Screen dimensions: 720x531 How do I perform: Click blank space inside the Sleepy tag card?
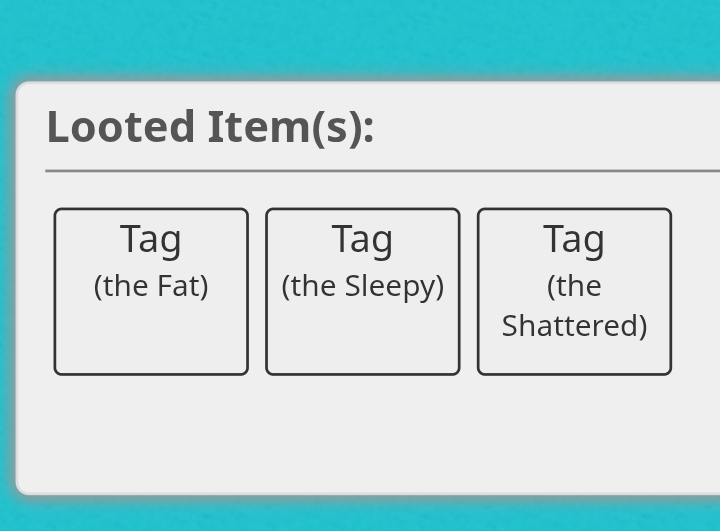pyautogui.click(x=363, y=340)
